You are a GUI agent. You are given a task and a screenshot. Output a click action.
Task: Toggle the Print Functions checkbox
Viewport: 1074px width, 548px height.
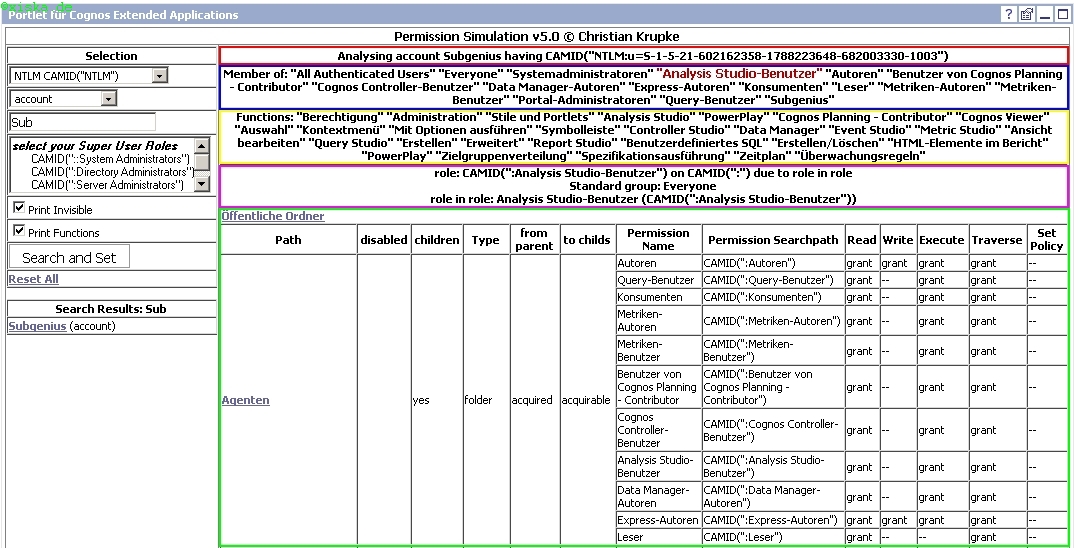pyautogui.click(x=19, y=230)
